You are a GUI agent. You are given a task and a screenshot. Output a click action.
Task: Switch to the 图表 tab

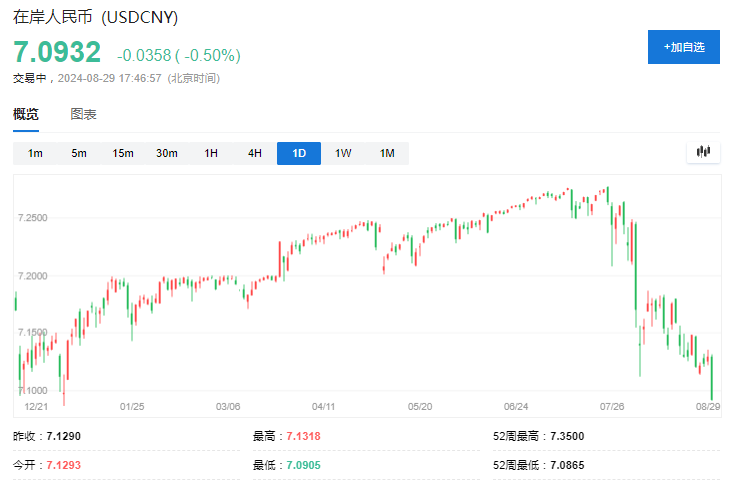pyautogui.click(x=84, y=115)
